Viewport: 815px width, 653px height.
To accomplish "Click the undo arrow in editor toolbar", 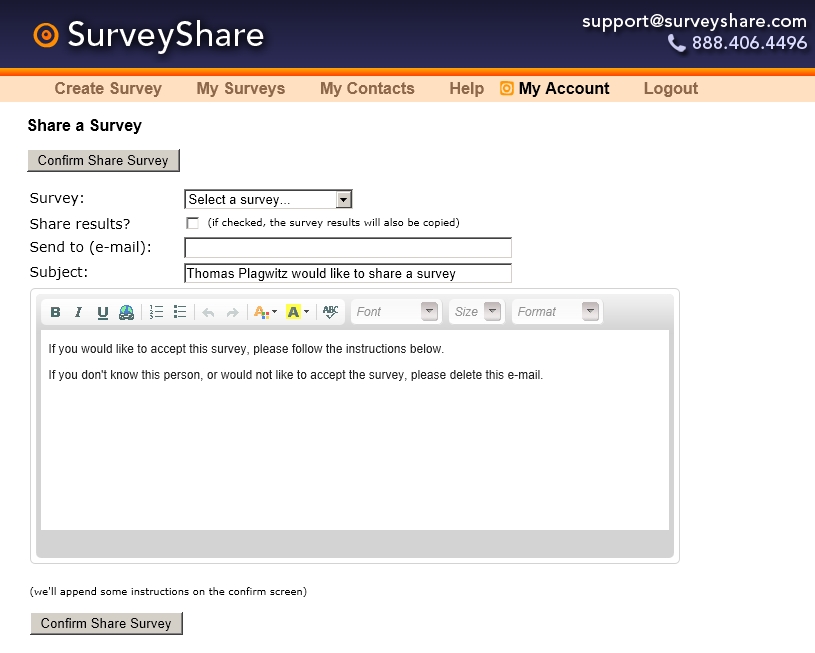I will (x=208, y=312).
